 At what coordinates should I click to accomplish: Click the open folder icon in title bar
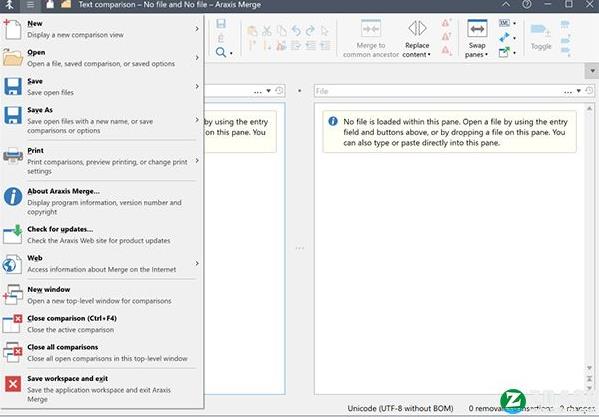click(x=66, y=5)
